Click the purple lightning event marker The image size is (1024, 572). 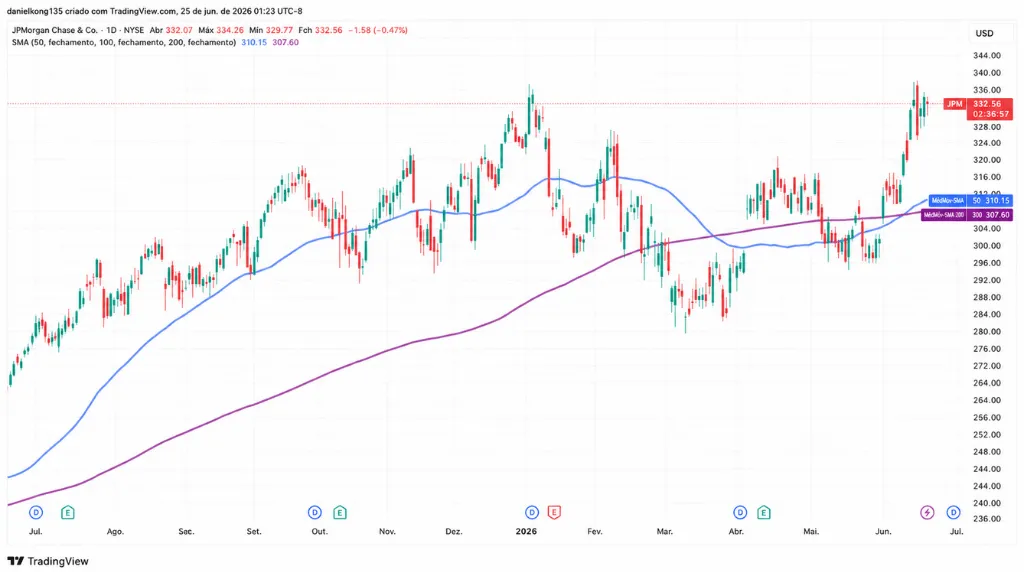tap(927, 513)
